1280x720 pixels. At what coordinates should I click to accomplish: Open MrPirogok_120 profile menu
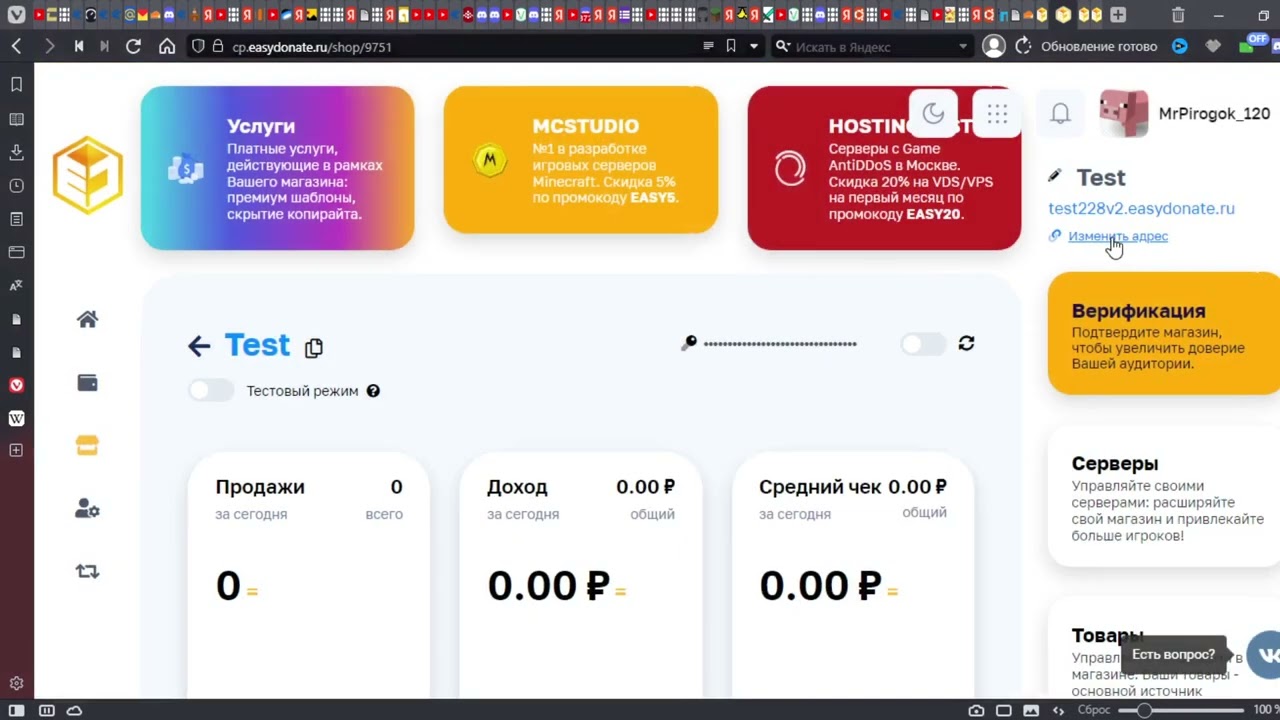(x=1185, y=114)
